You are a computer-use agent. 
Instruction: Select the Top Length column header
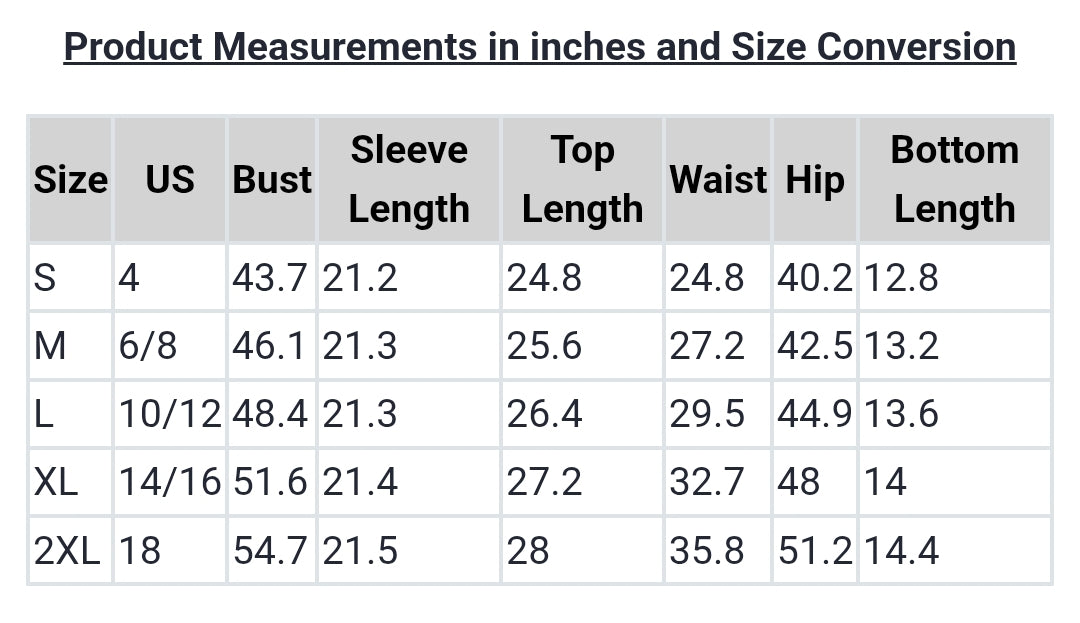coord(582,180)
